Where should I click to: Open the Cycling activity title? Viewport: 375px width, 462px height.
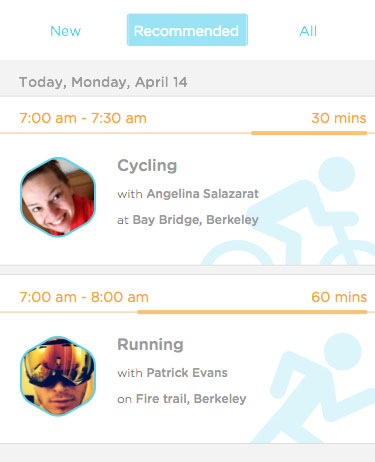(147, 166)
